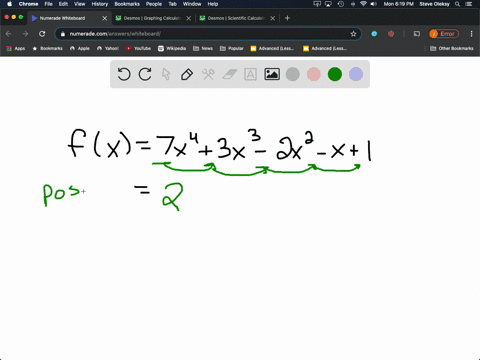Close the Desmos Graphing Calculator tab
Image resolution: width=480 pixels, height=360 pixels.
point(189,18)
